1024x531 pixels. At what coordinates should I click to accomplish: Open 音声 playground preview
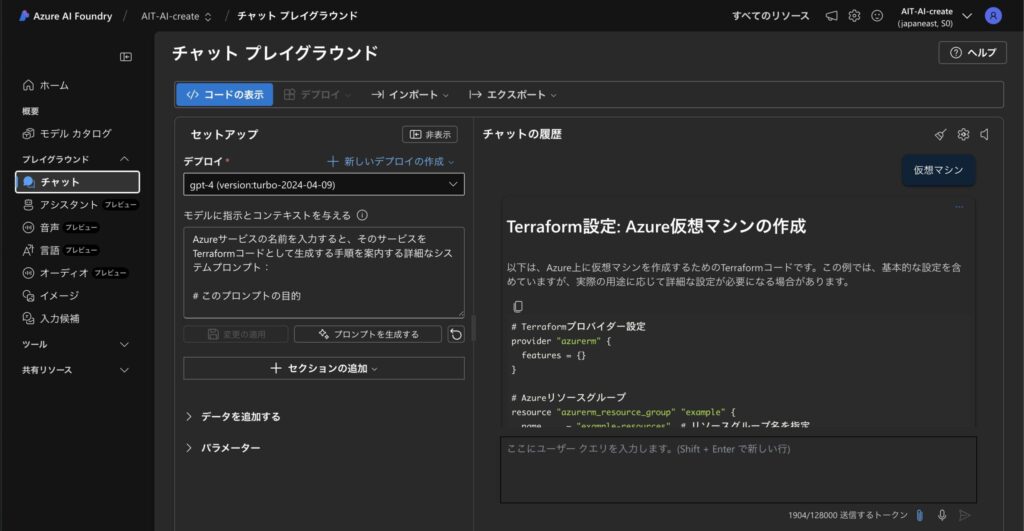coord(60,227)
